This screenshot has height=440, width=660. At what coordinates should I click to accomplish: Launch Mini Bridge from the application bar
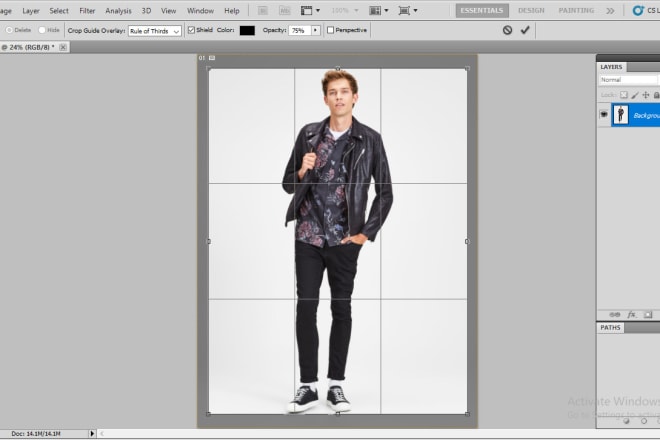(x=285, y=11)
